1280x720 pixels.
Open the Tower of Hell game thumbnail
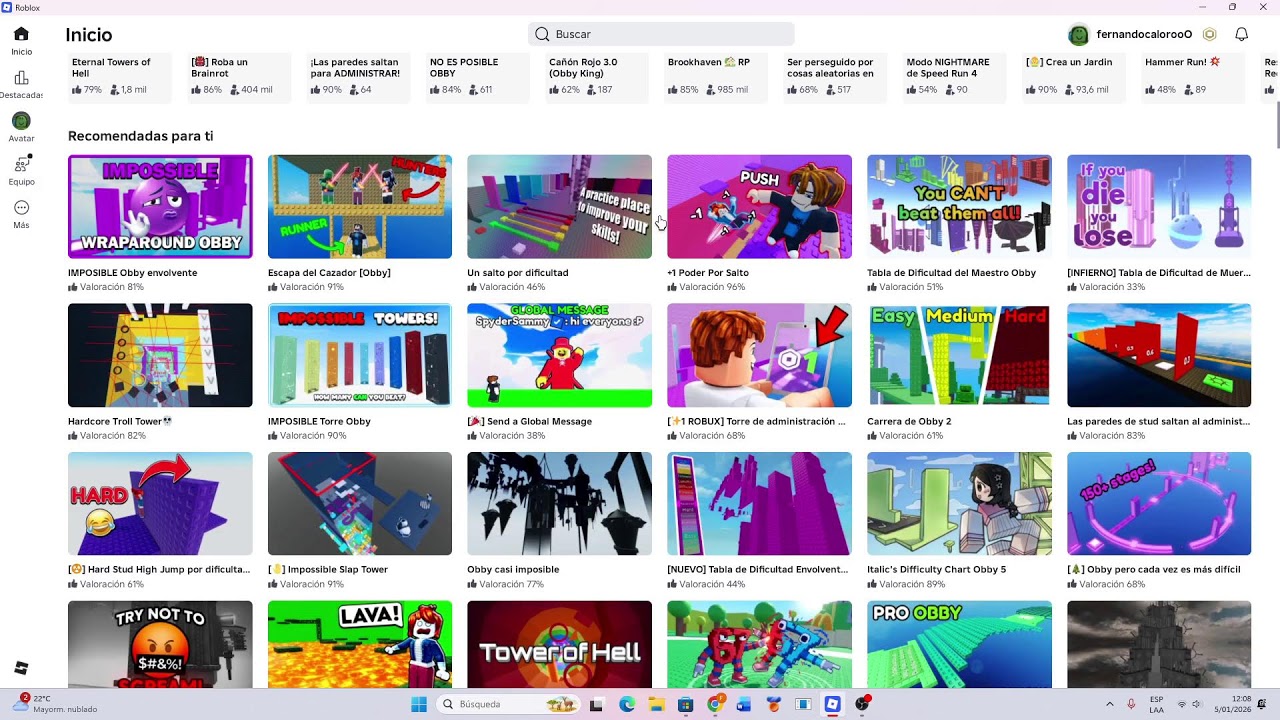tap(559, 644)
